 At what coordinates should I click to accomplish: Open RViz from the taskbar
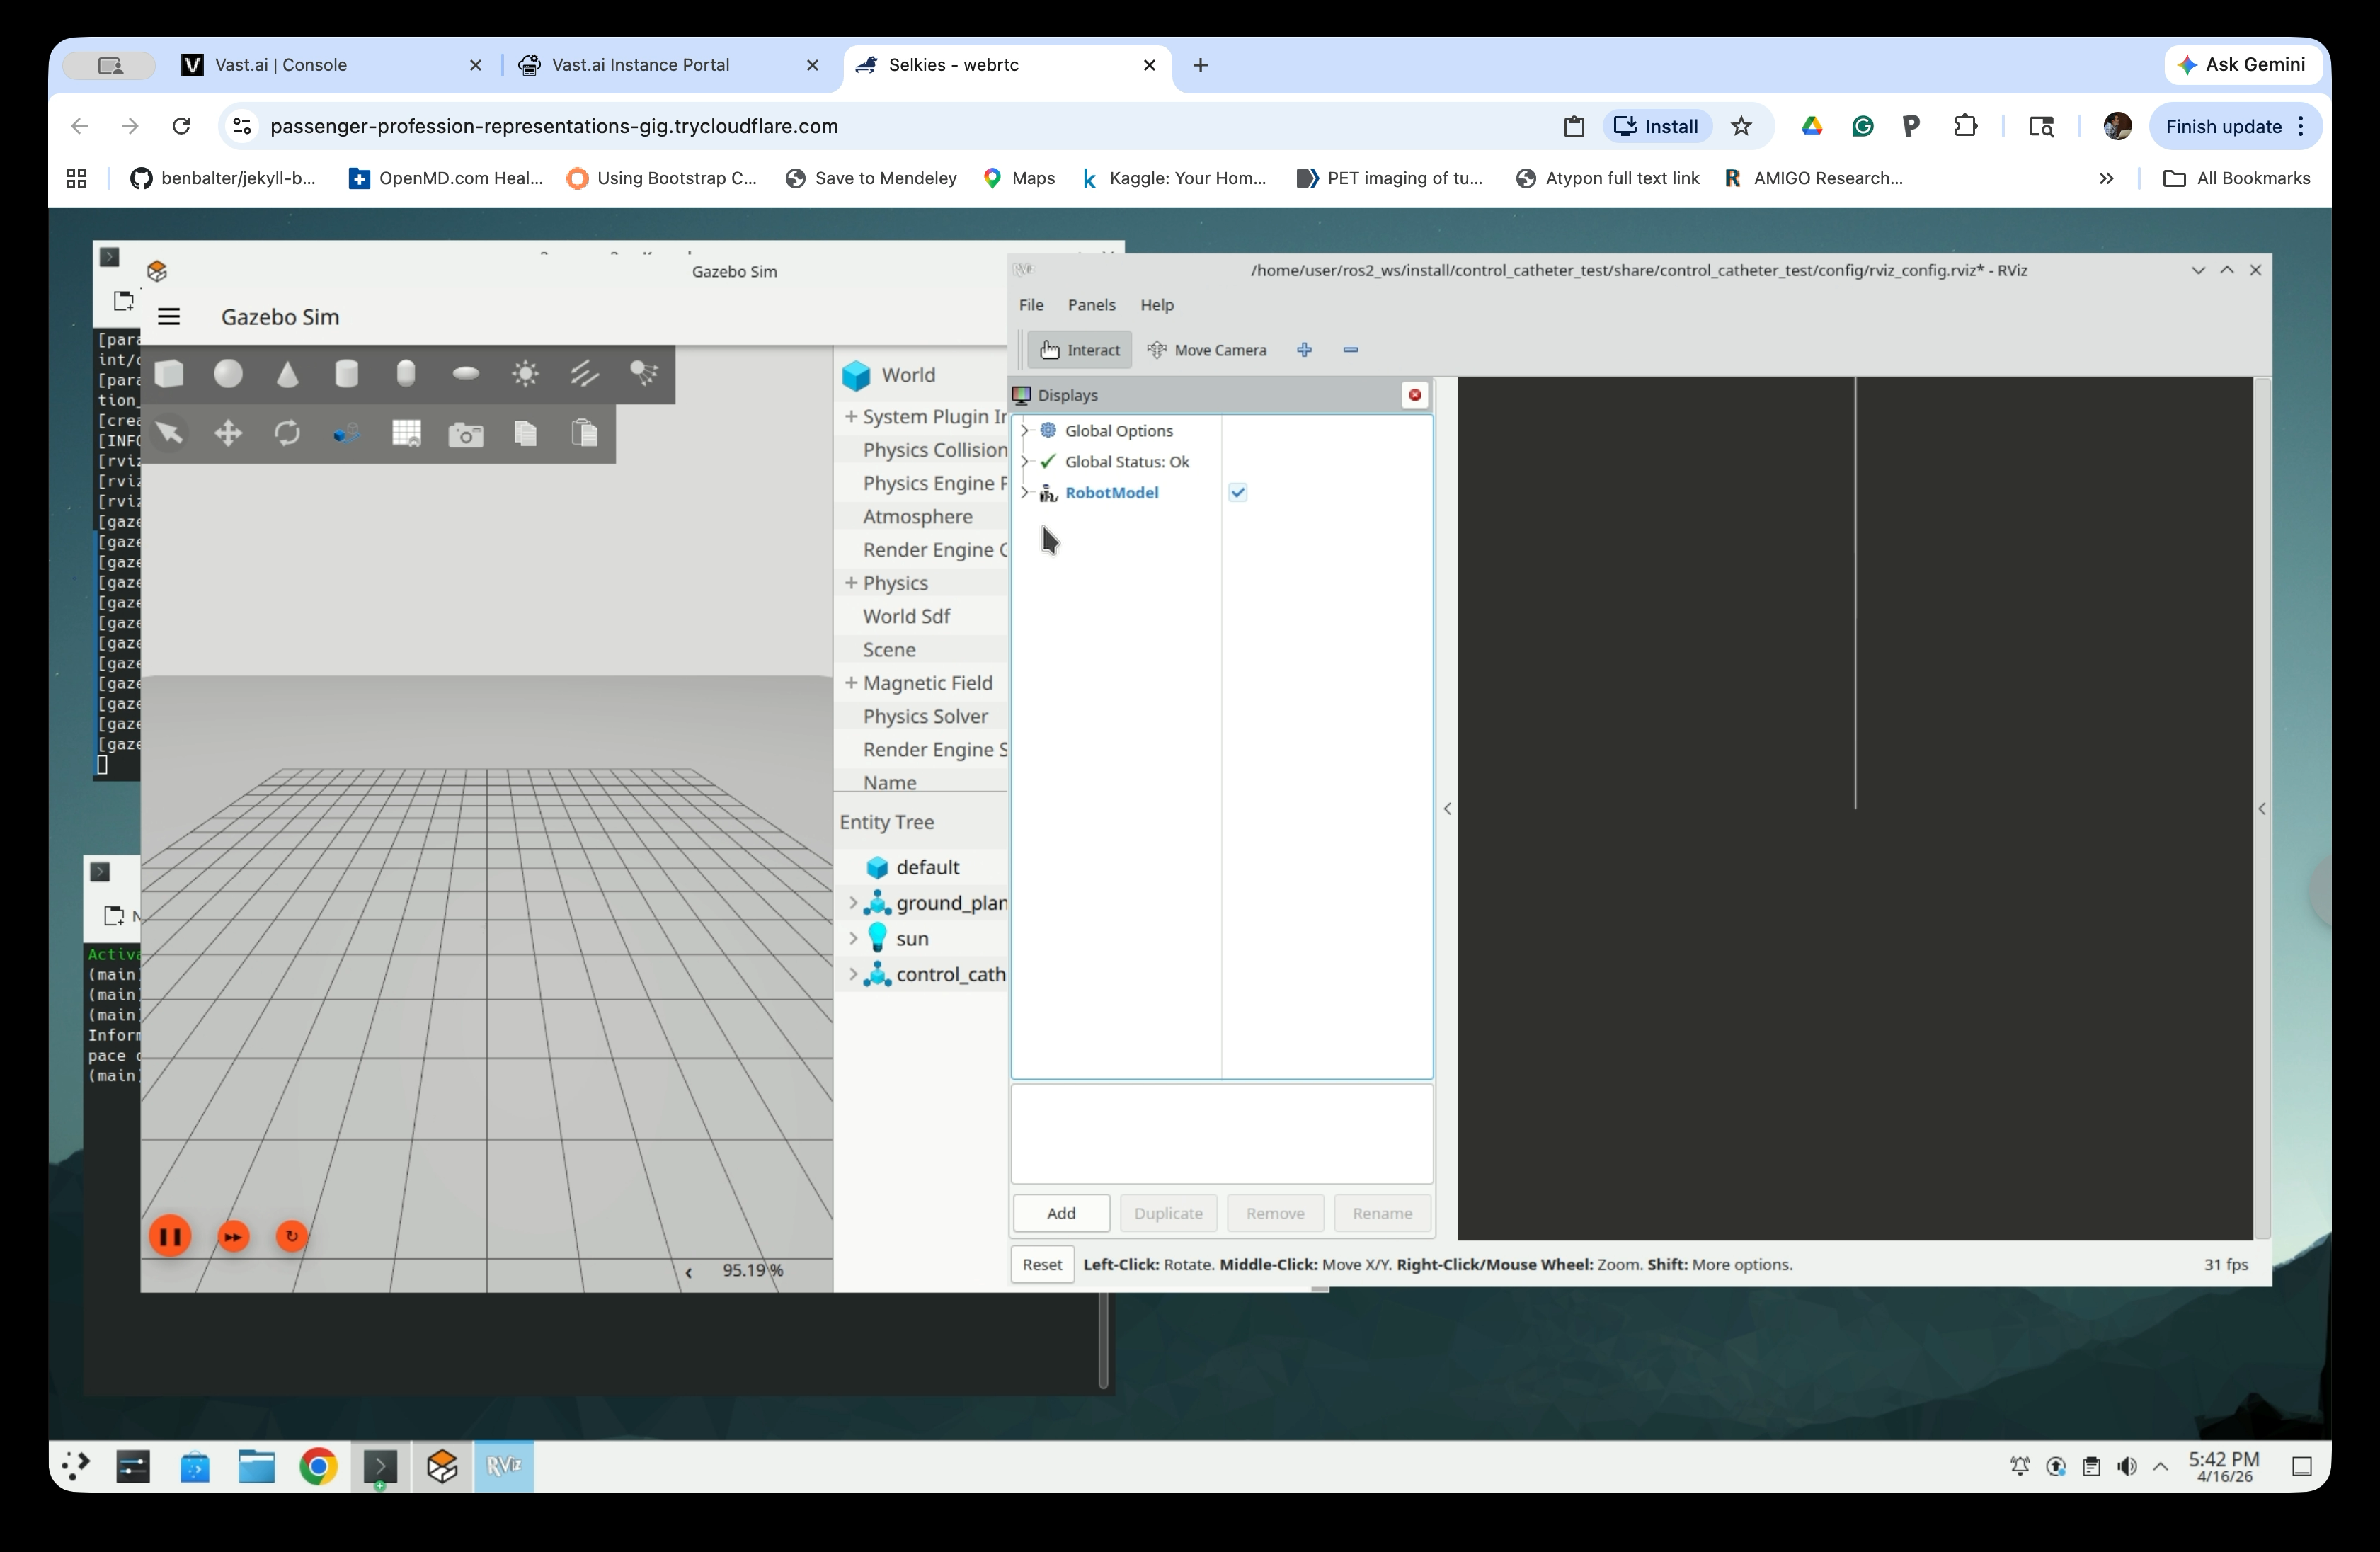504,1466
